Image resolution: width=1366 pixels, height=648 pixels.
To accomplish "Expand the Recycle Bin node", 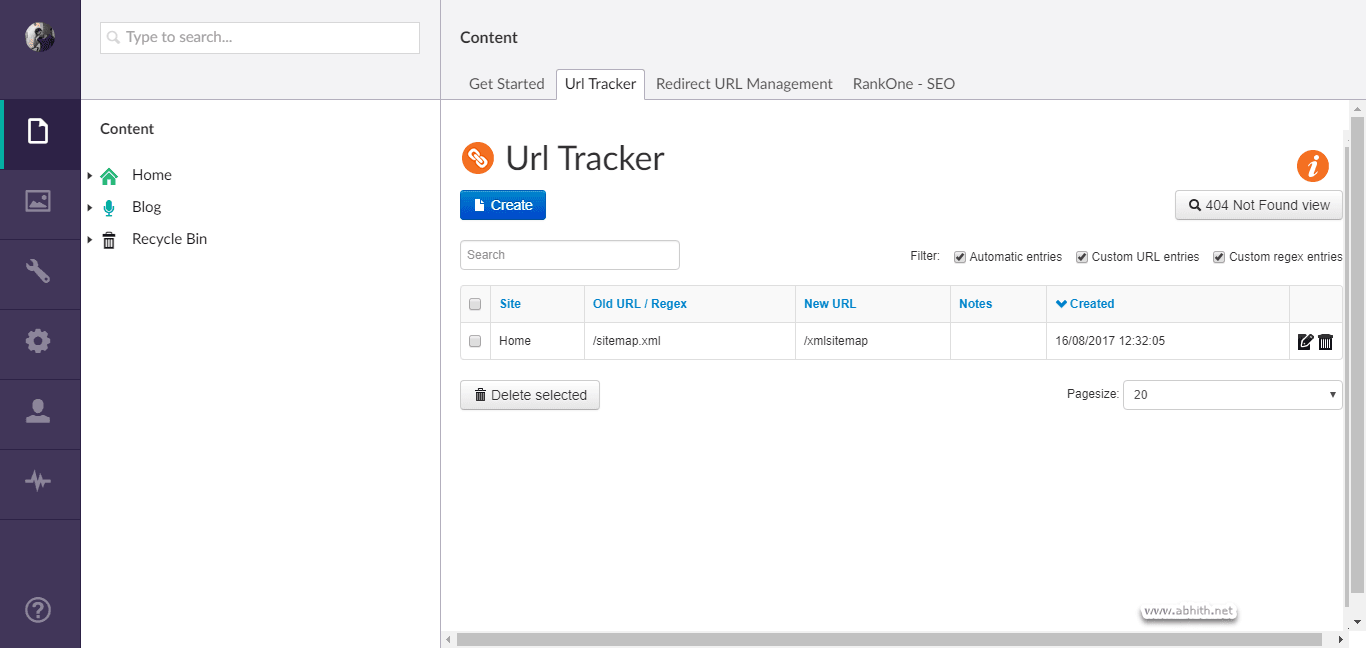I will [92, 239].
